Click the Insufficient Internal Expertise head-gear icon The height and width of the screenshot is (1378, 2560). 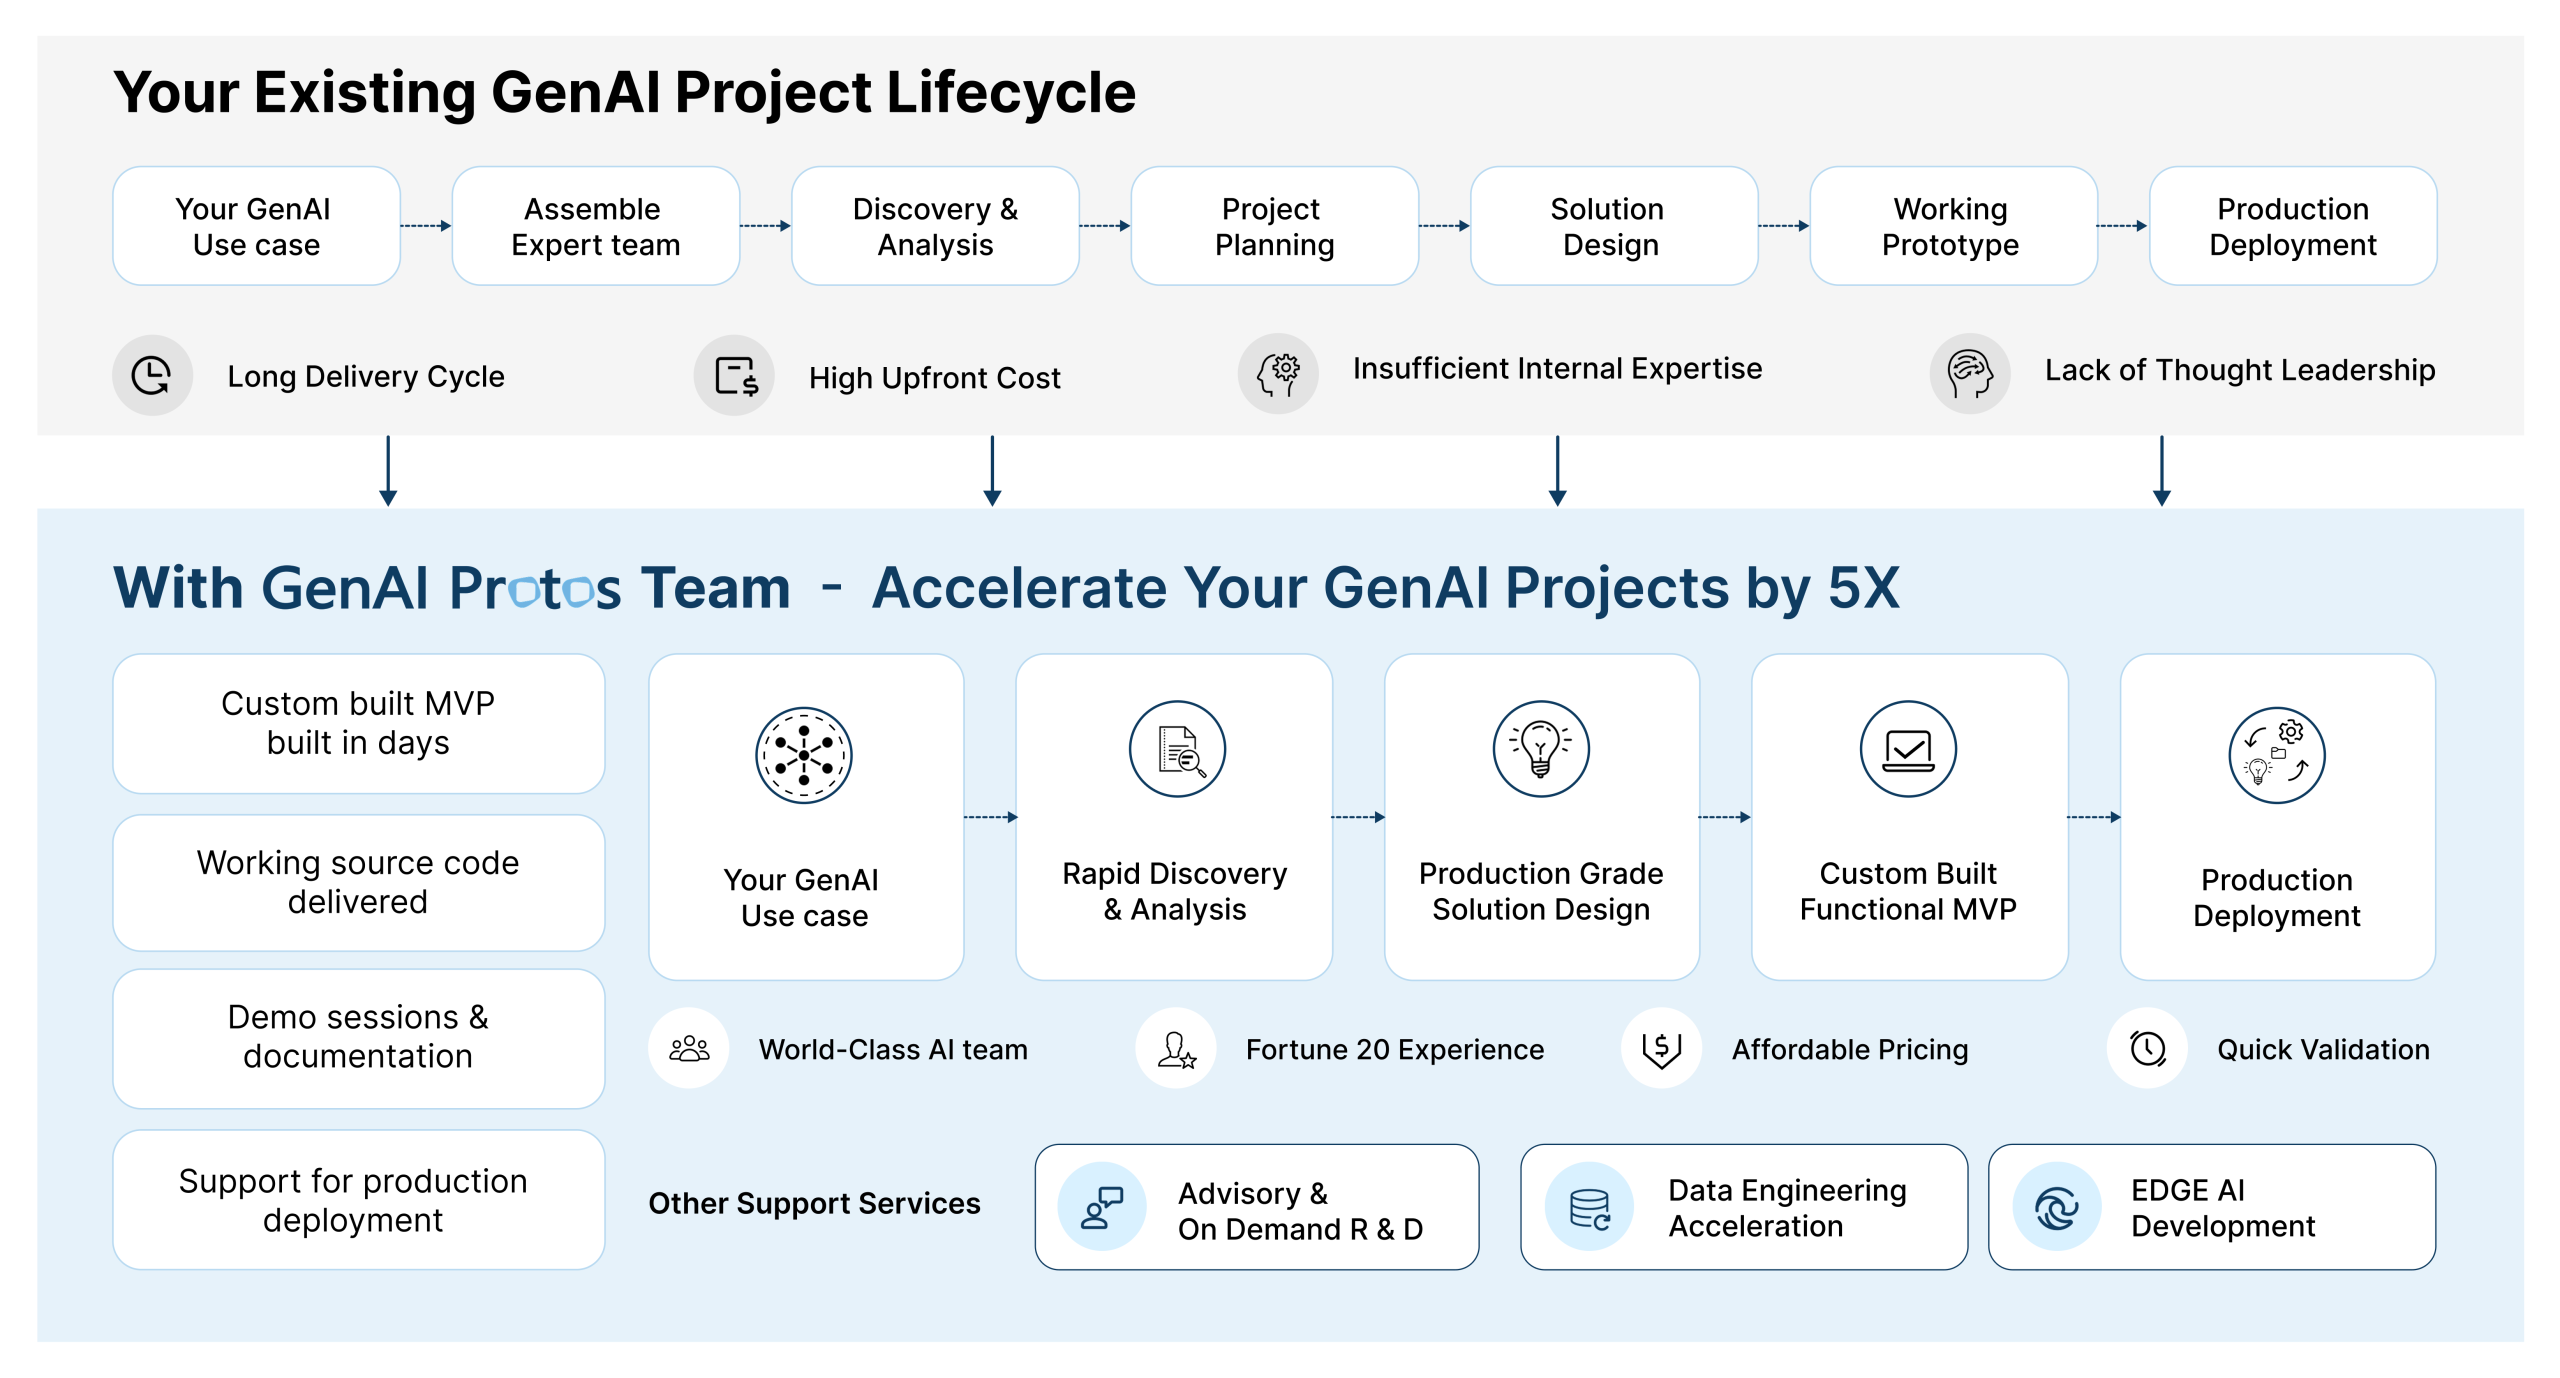[x=1278, y=374]
